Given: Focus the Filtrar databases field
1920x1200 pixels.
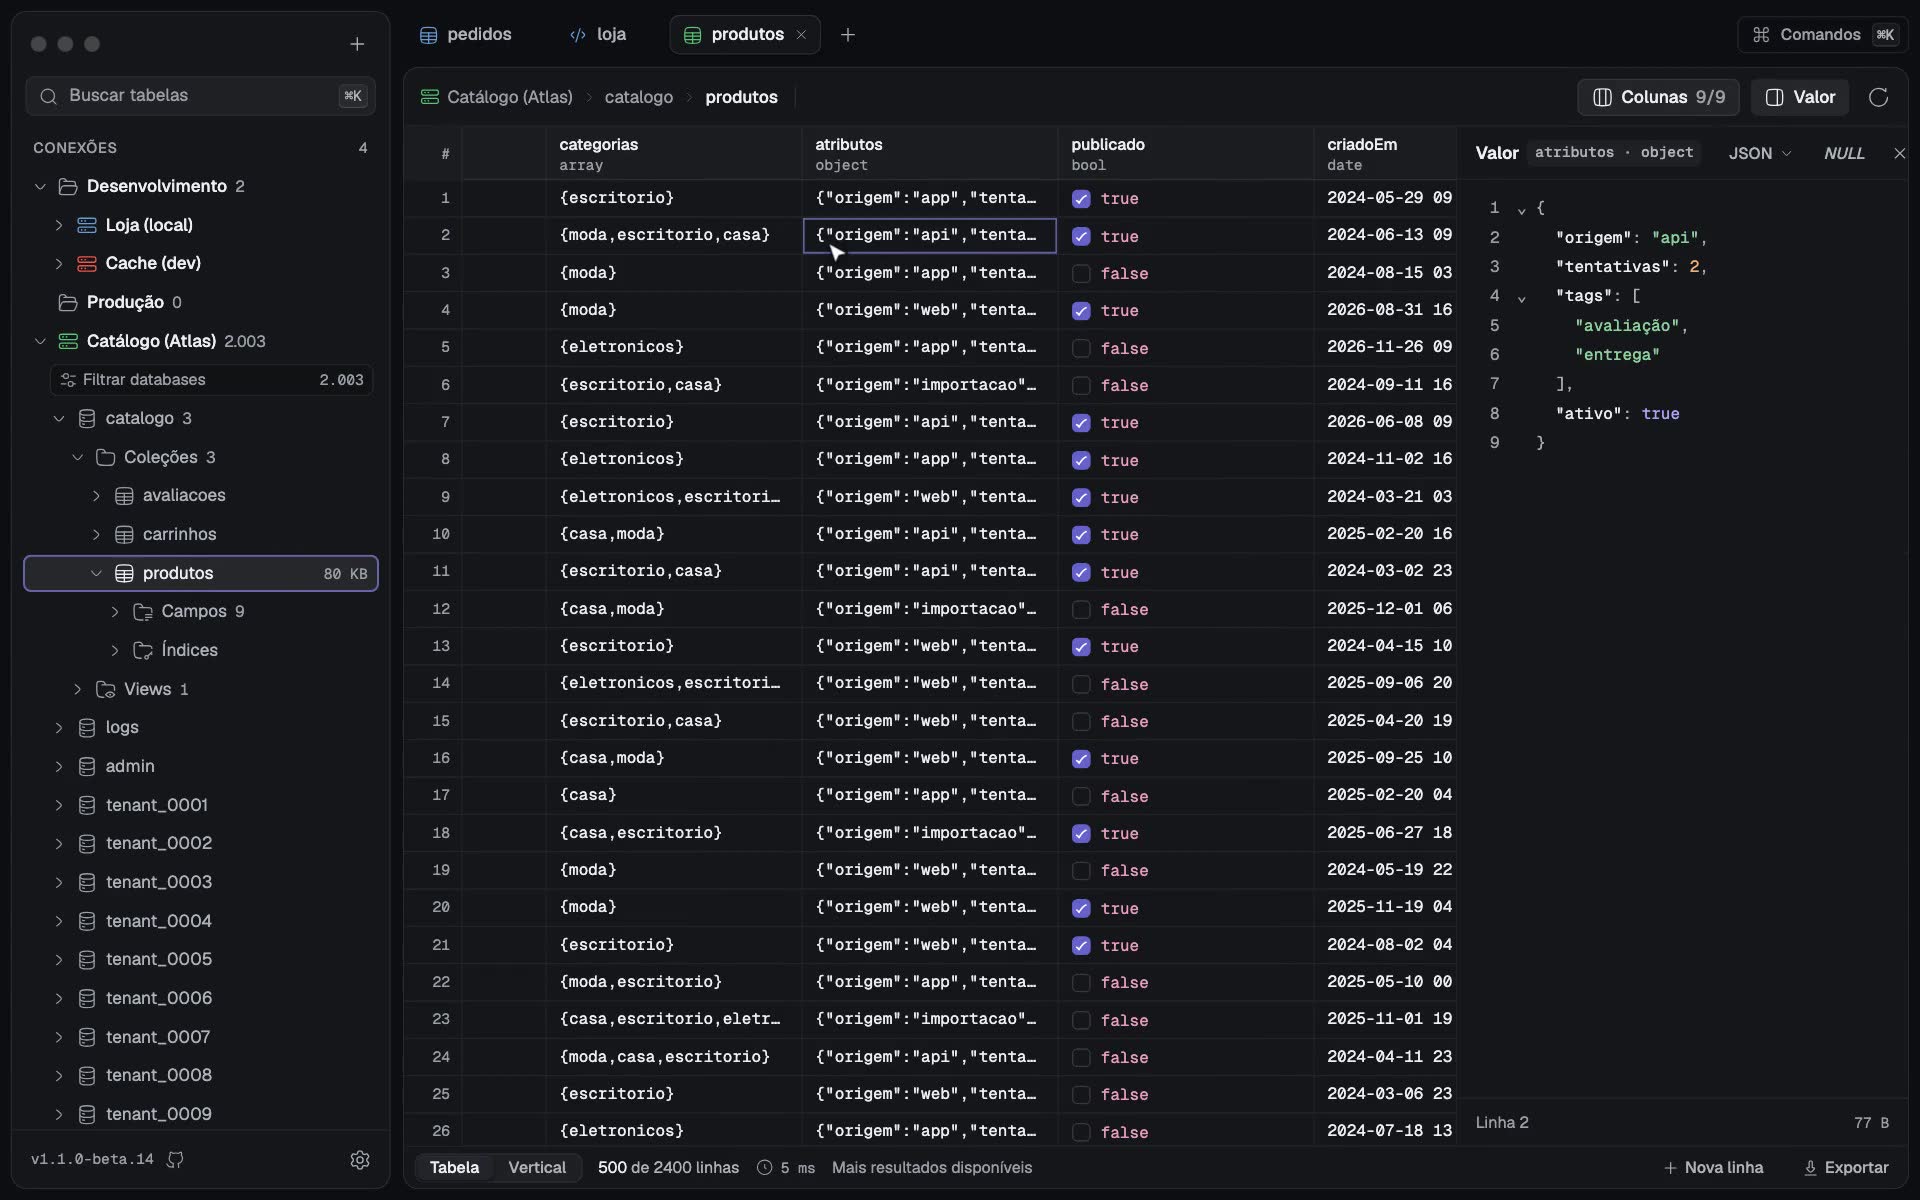Looking at the screenshot, I should (211, 380).
